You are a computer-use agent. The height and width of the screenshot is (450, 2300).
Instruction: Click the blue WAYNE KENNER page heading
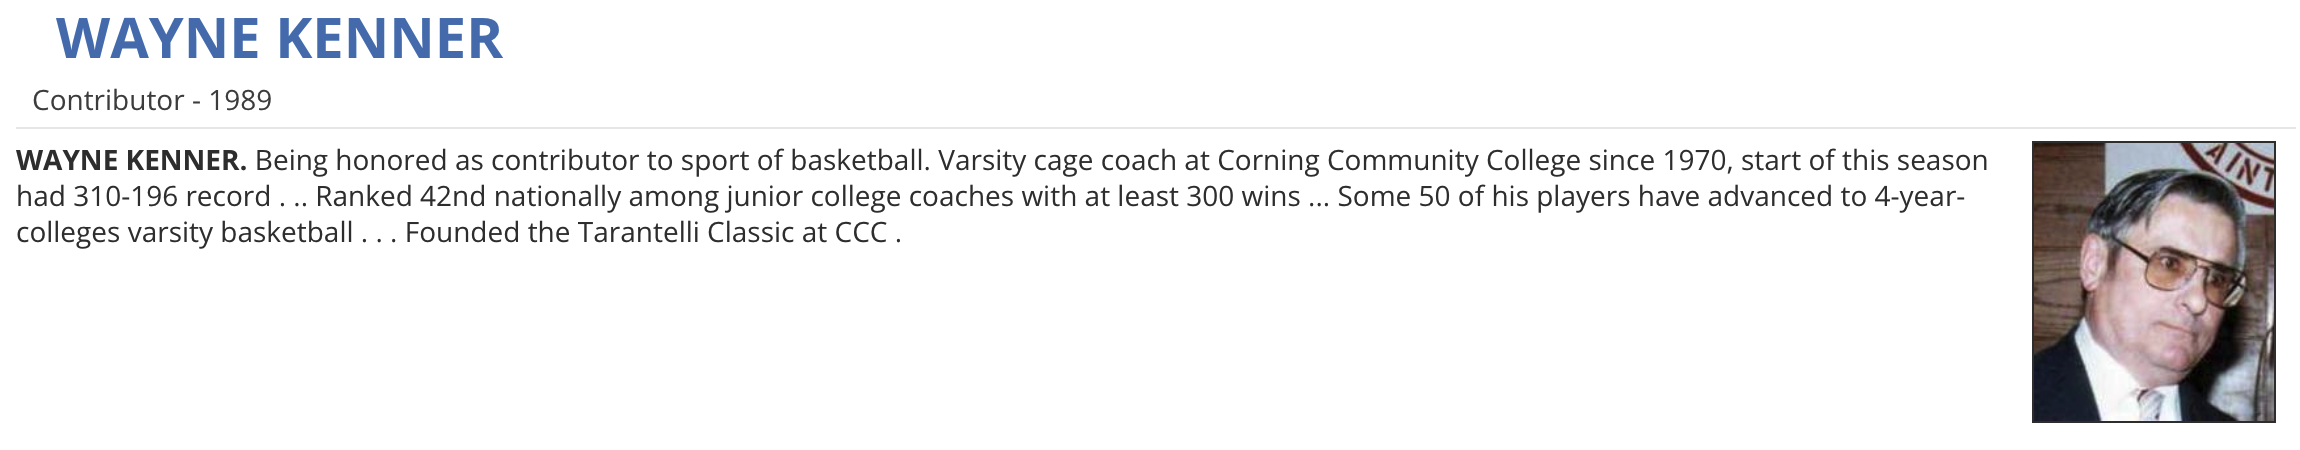pyautogui.click(x=279, y=39)
